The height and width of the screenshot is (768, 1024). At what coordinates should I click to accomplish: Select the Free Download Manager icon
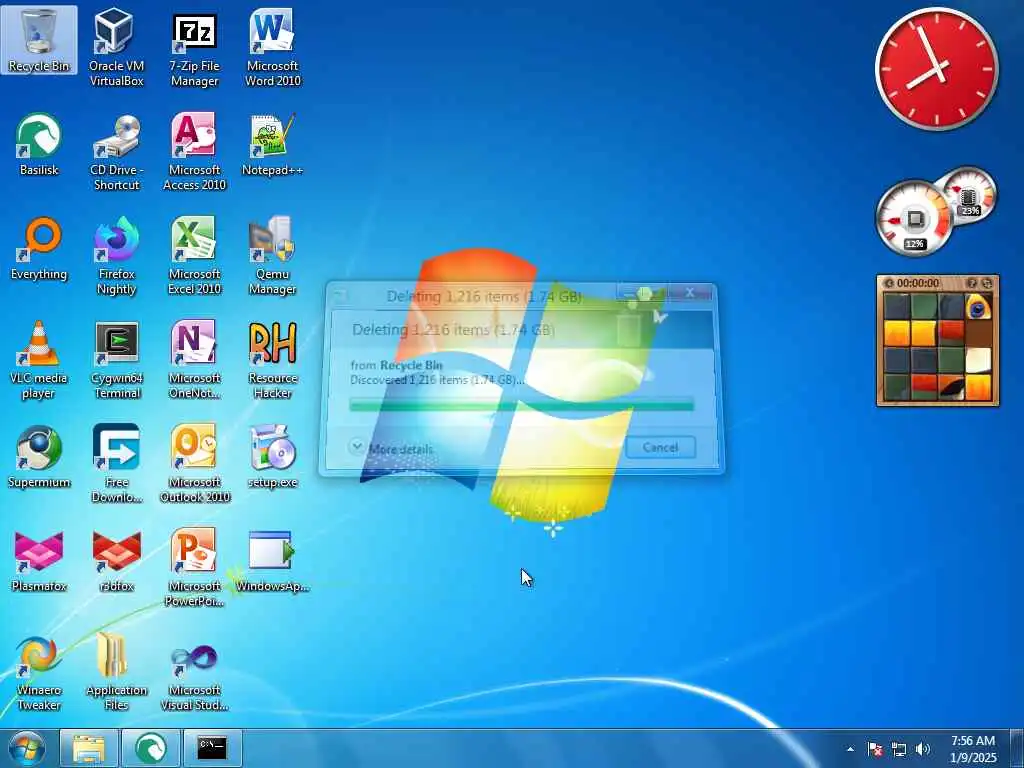click(116, 464)
